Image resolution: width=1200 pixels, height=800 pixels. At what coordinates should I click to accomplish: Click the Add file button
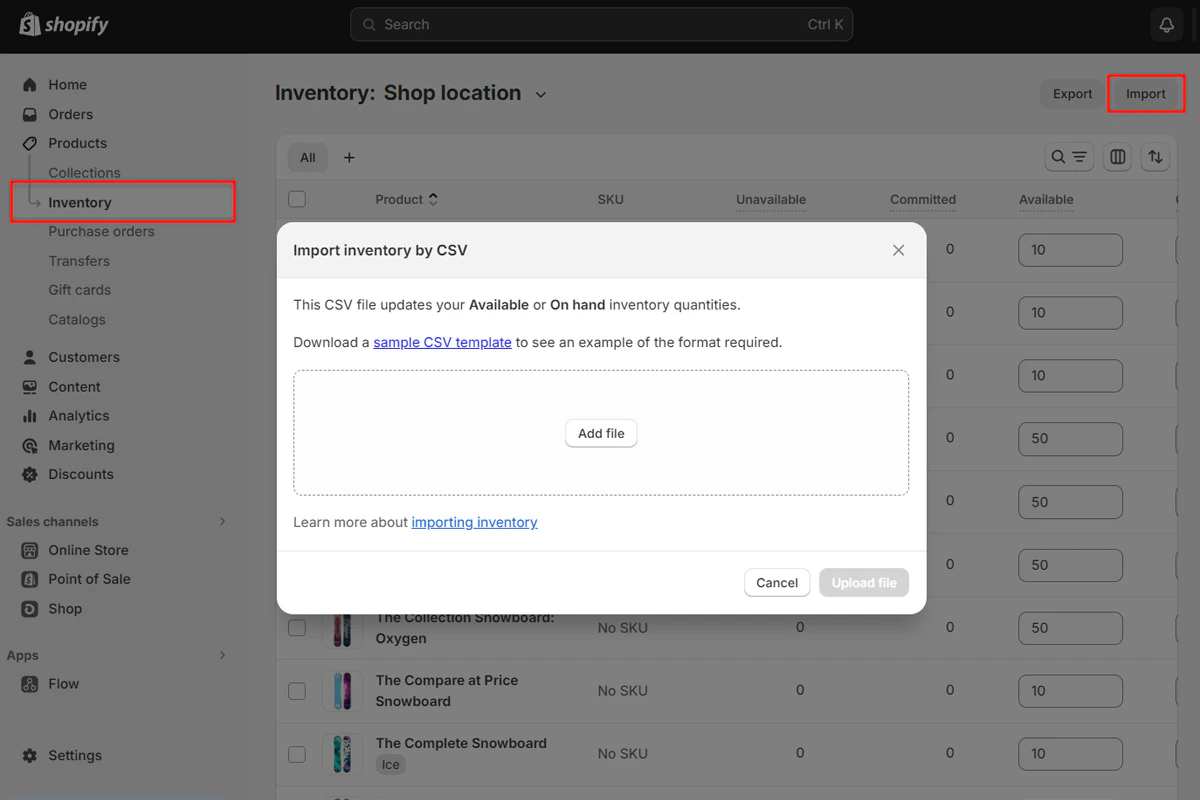click(x=600, y=433)
